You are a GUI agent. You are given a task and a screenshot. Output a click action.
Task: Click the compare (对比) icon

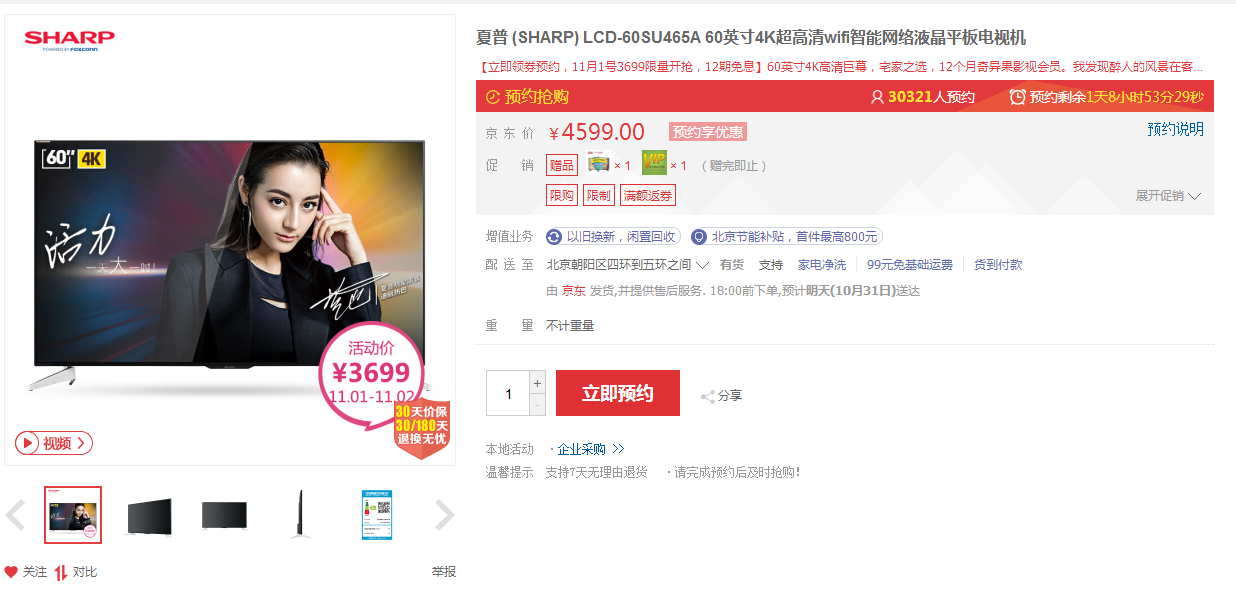click(61, 572)
